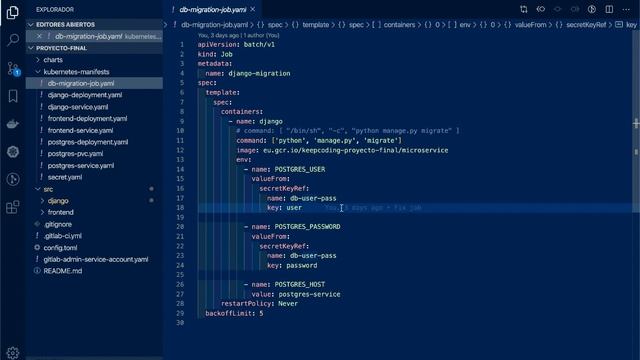Click on 'kind: Job' line
The image size is (640, 360).
tap(215, 54)
